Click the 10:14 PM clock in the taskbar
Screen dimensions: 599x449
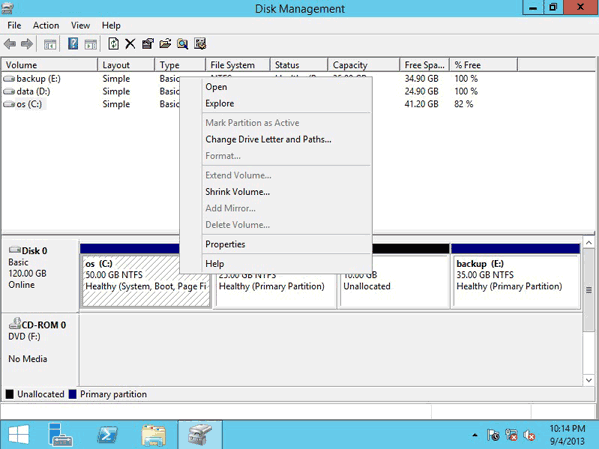(x=567, y=428)
